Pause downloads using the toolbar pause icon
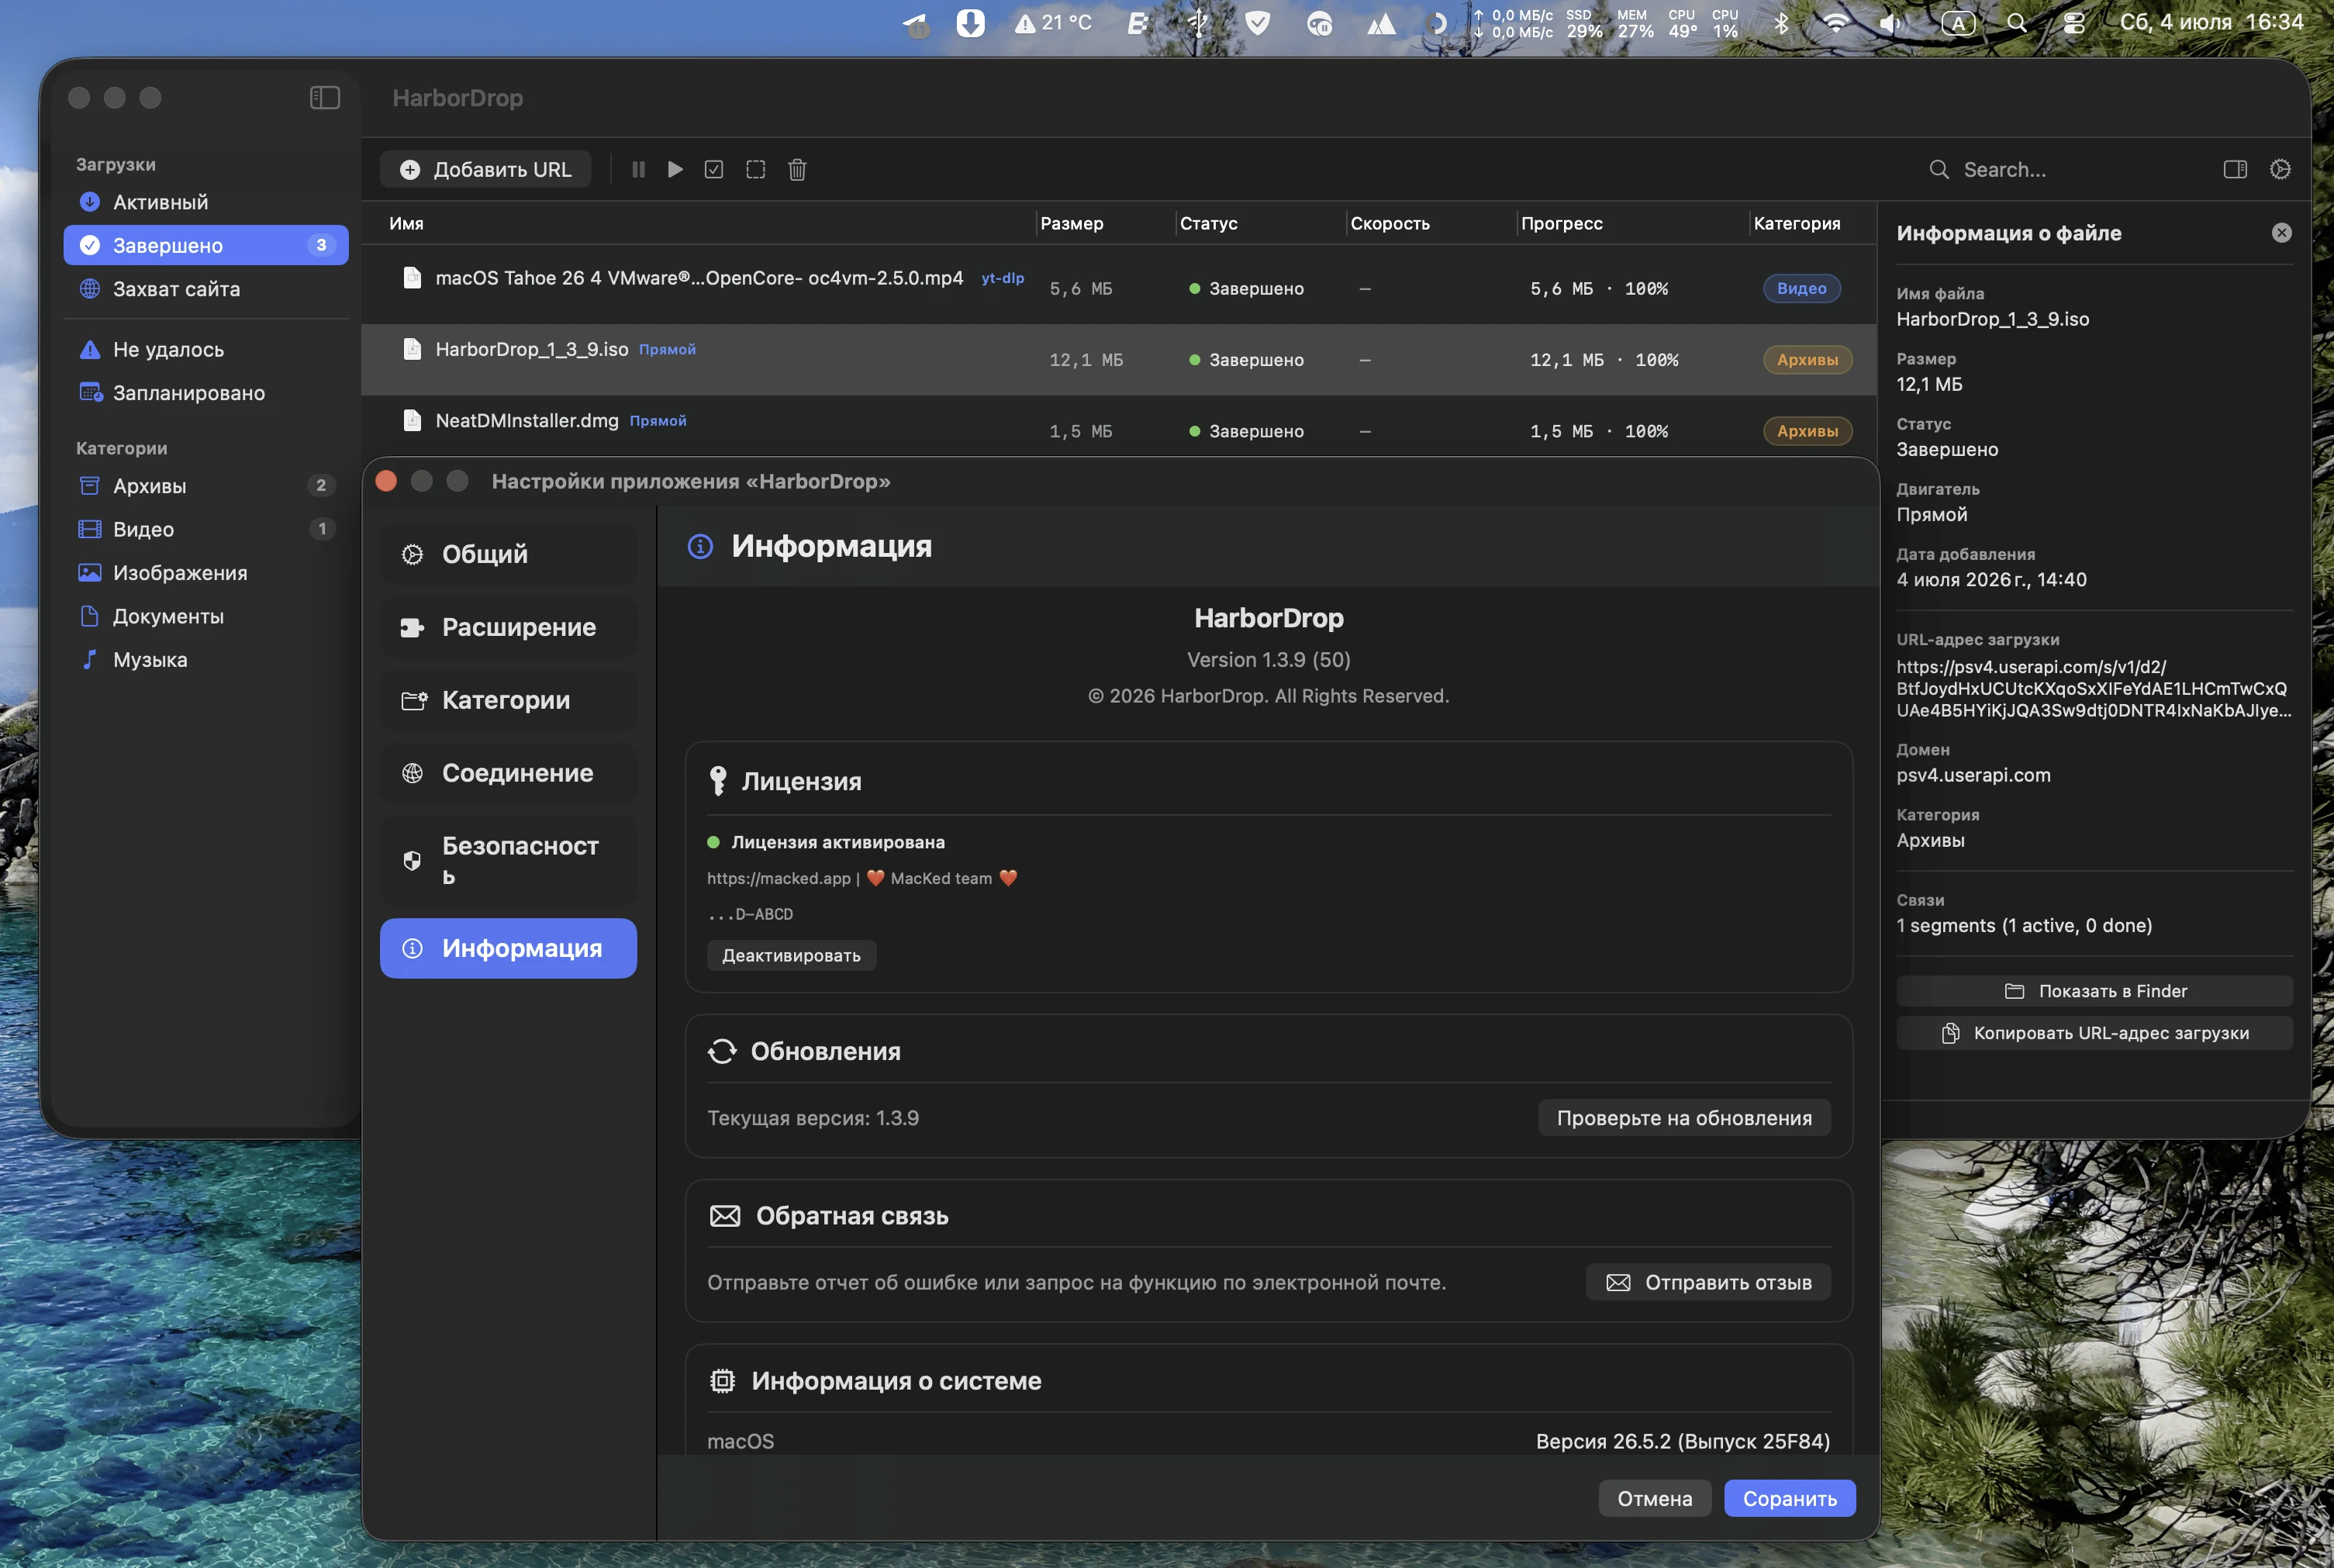This screenshot has height=1568, width=2334. click(638, 169)
